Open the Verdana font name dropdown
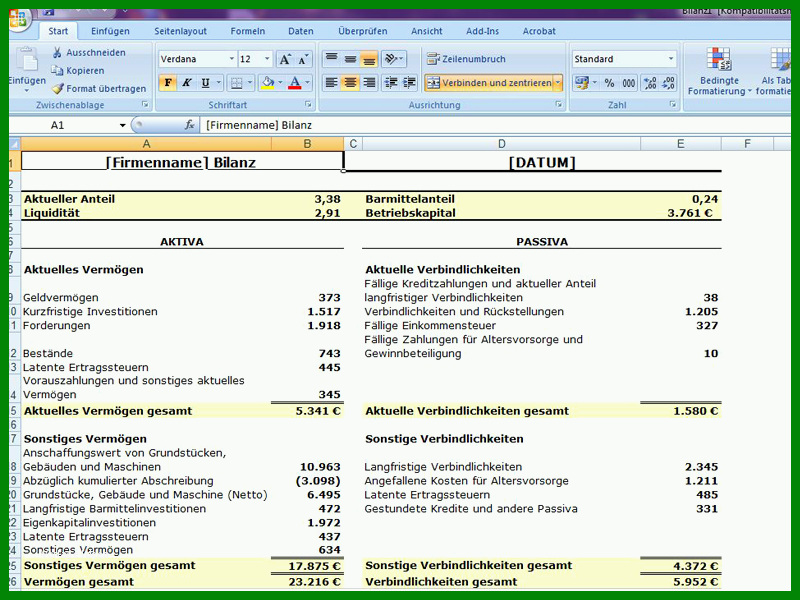This screenshot has height=600, width=800. click(x=231, y=59)
